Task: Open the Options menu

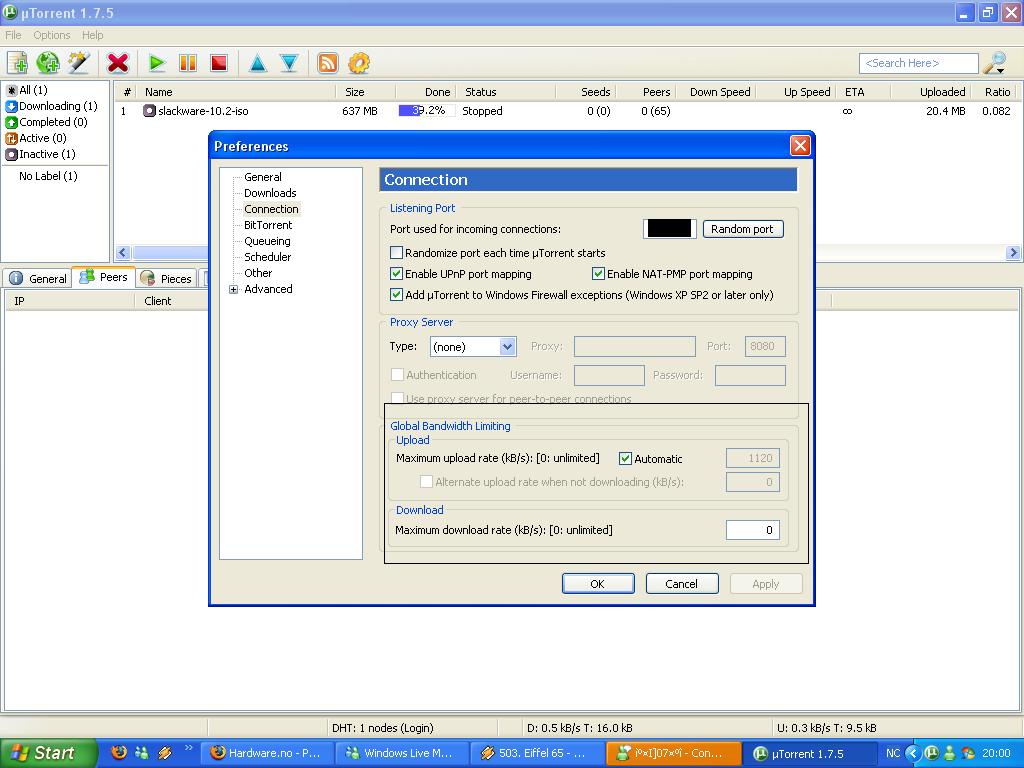Action: [52, 35]
